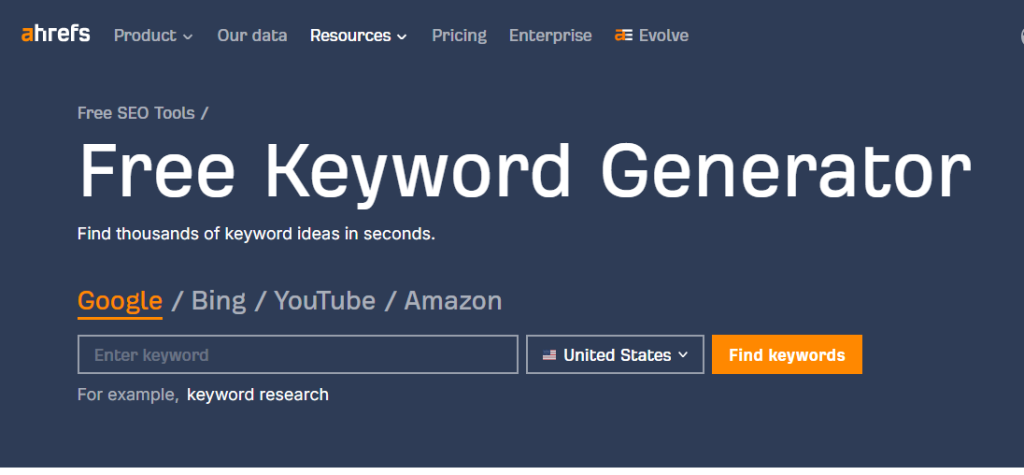This screenshot has width=1024, height=475.
Task: Switch to the YouTube tab
Action: pyautogui.click(x=325, y=300)
